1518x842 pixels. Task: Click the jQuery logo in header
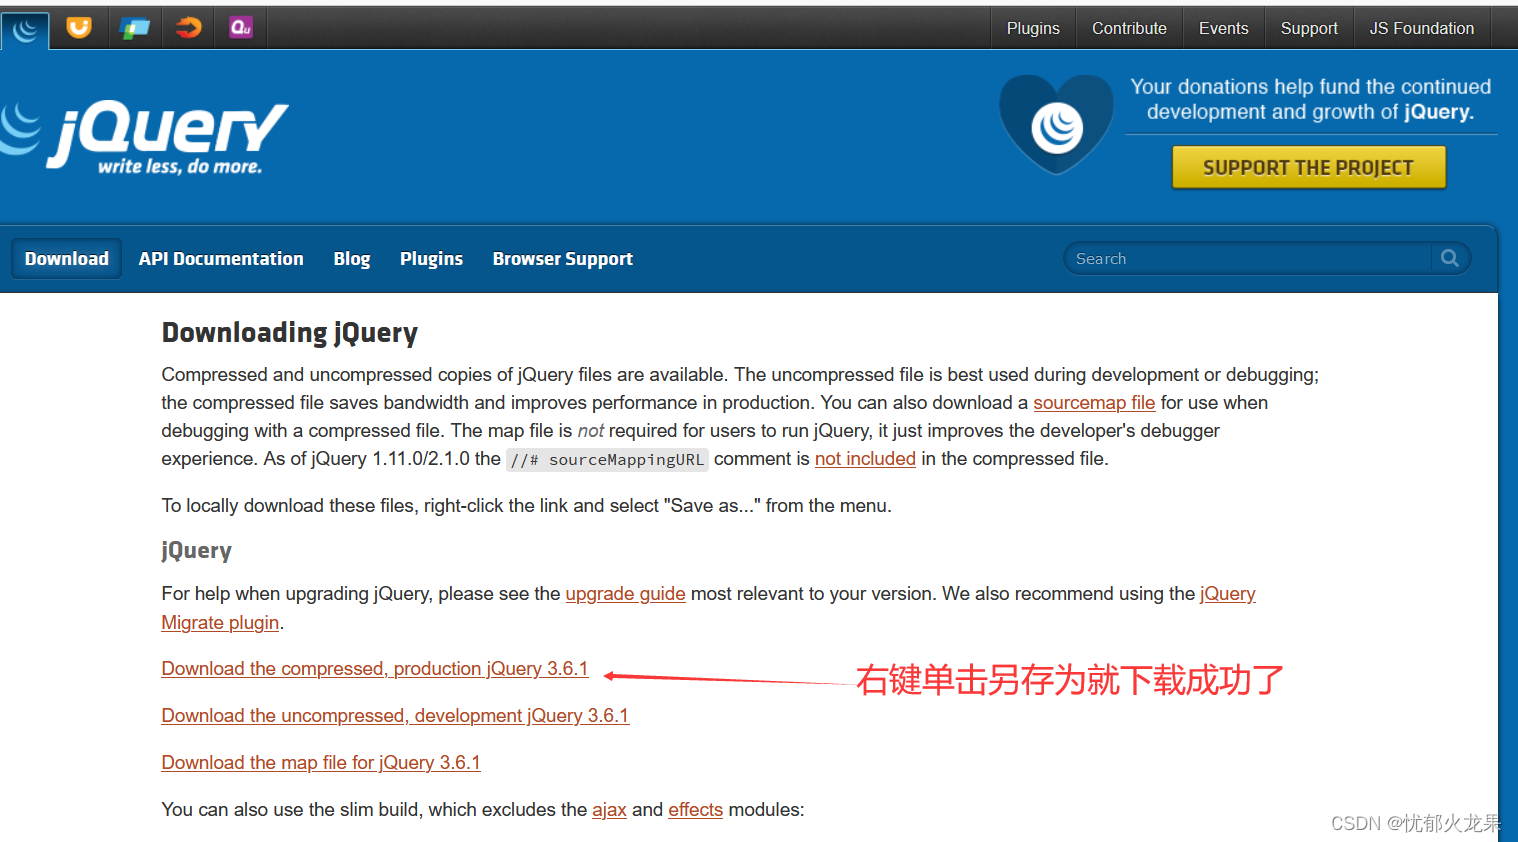click(144, 137)
